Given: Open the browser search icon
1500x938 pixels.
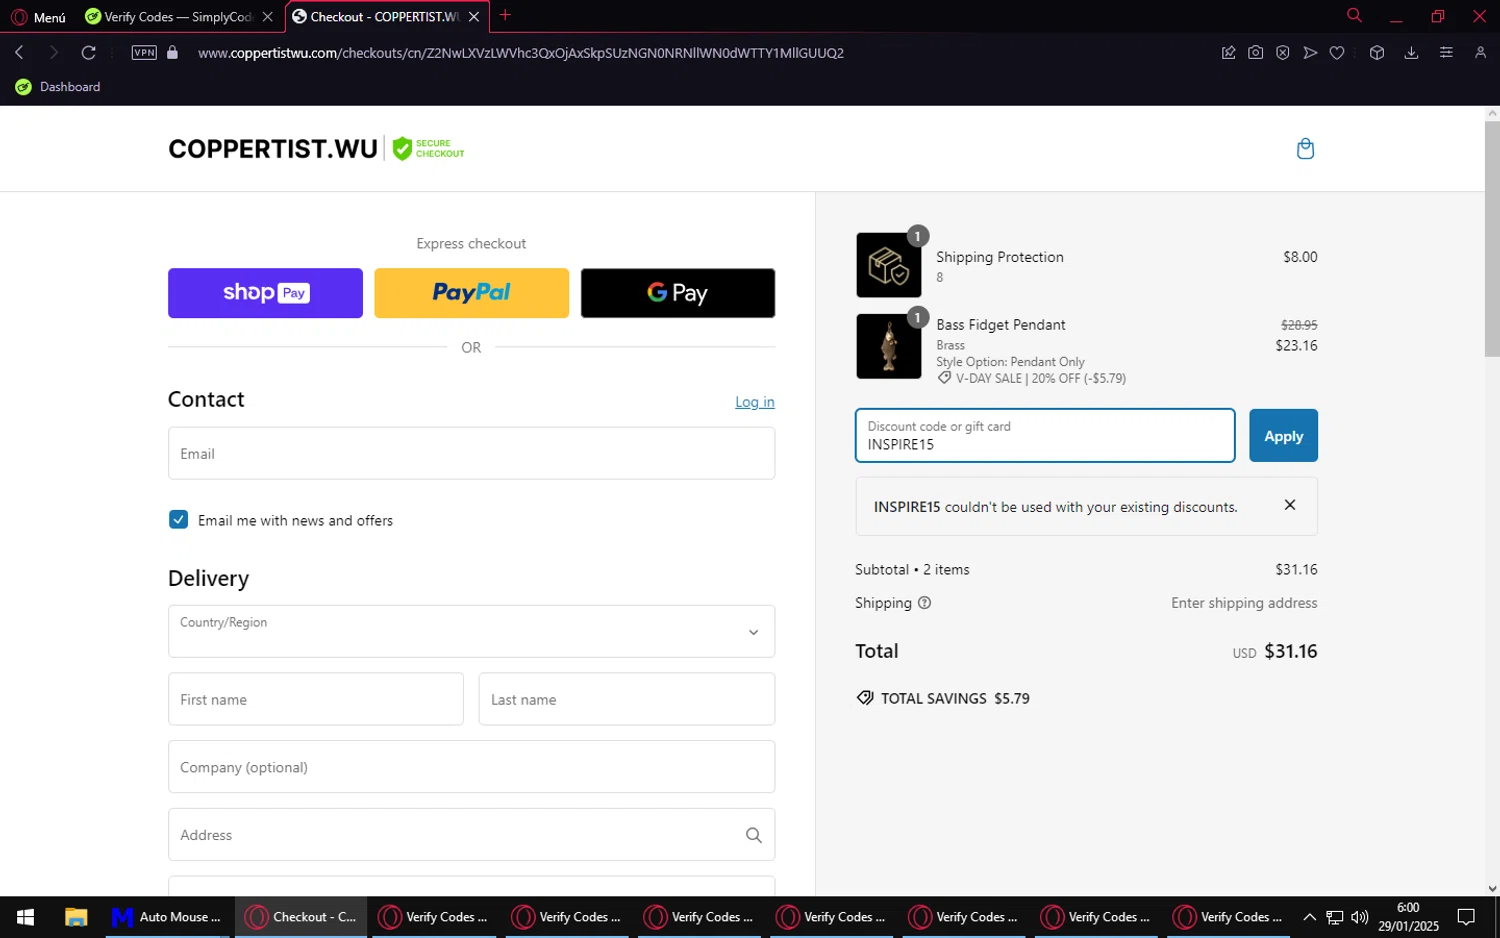Looking at the screenshot, I should tap(1354, 16).
